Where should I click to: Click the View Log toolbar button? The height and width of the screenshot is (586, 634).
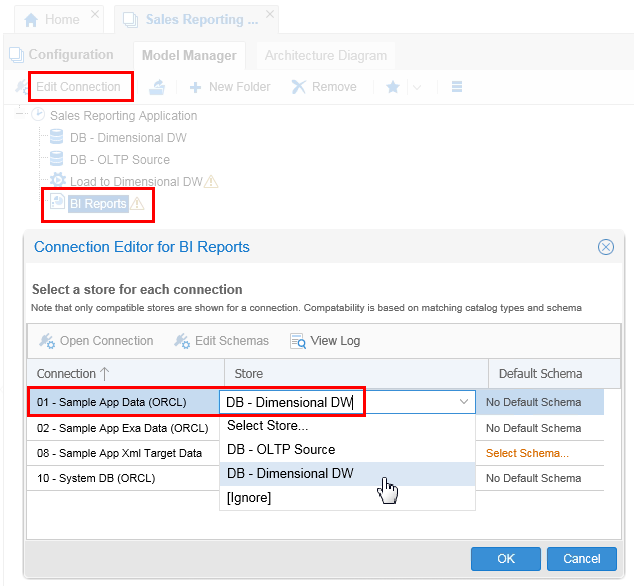[325, 341]
